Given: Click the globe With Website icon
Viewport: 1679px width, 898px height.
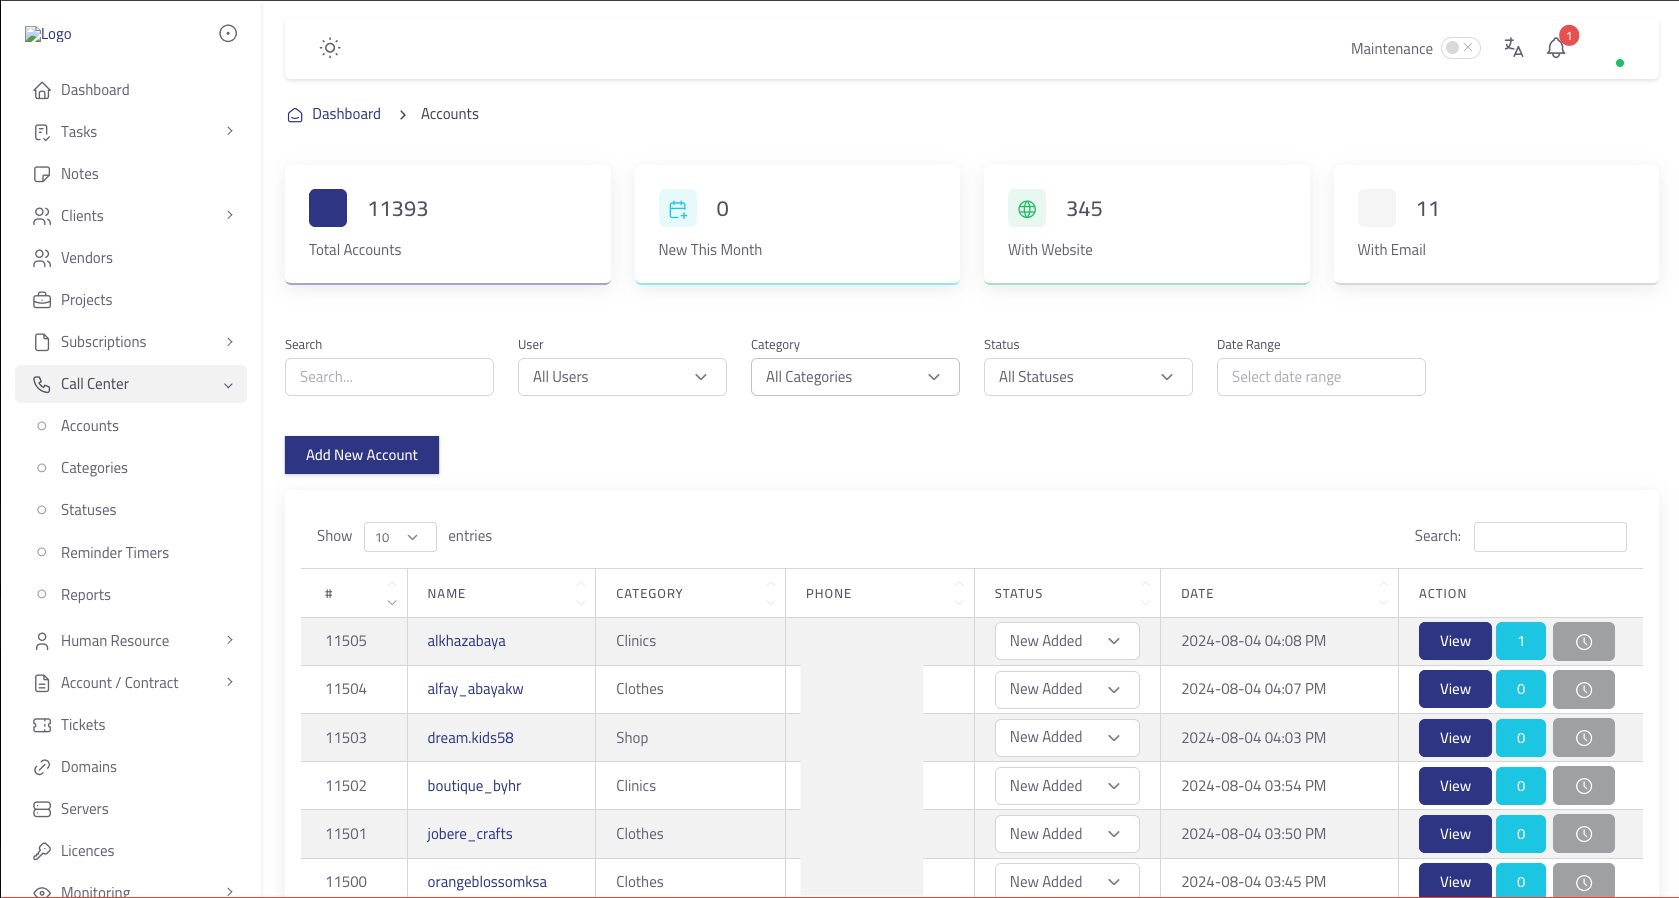Looking at the screenshot, I should pos(1026,209).
